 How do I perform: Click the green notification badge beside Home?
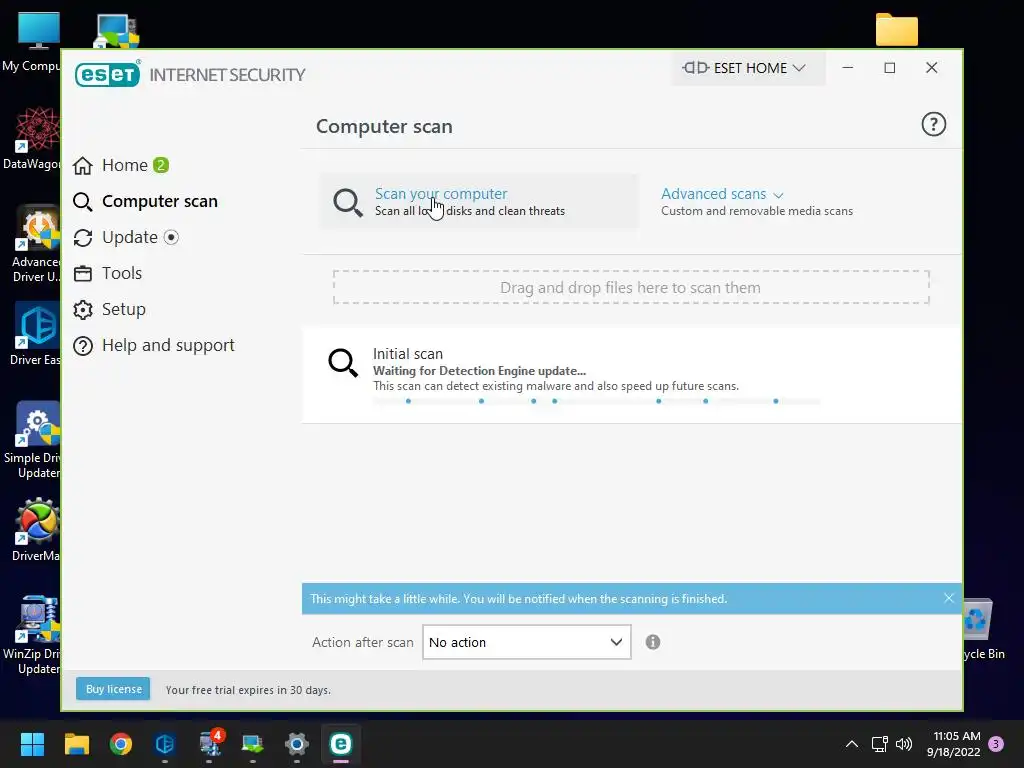(161, 165)
